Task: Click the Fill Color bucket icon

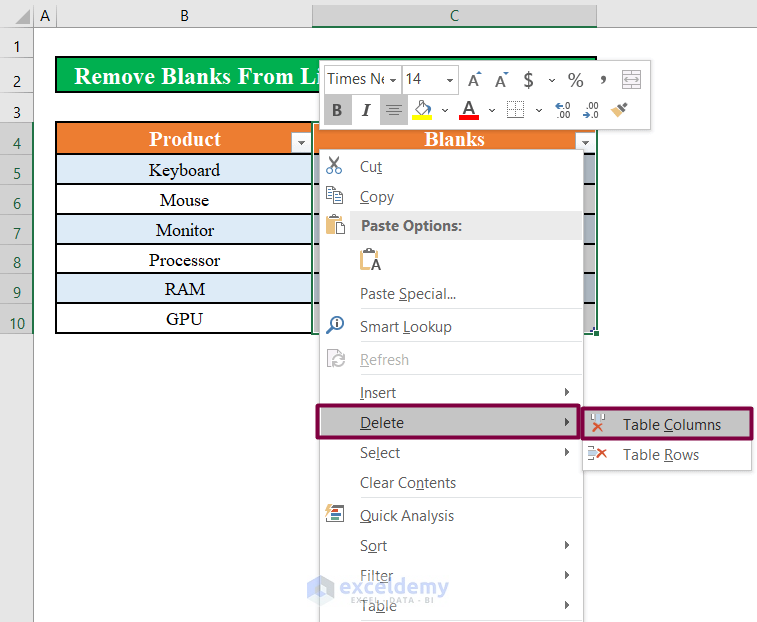Action: pos(422,110)
